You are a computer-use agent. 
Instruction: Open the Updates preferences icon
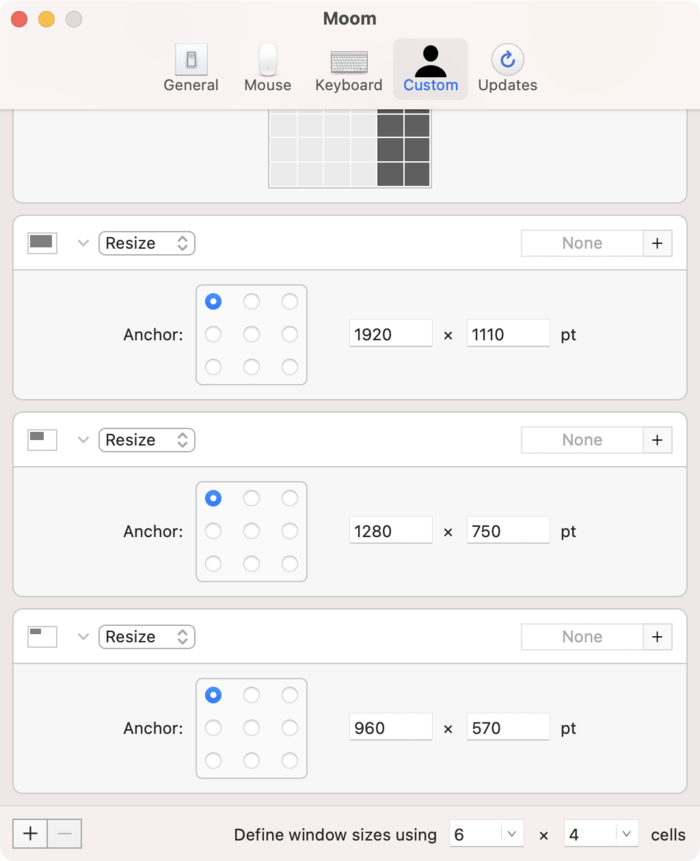pos(507,68)
